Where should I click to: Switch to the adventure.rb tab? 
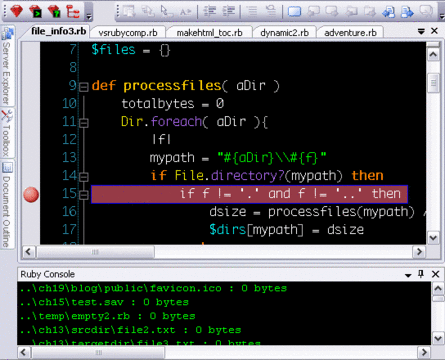350,33
